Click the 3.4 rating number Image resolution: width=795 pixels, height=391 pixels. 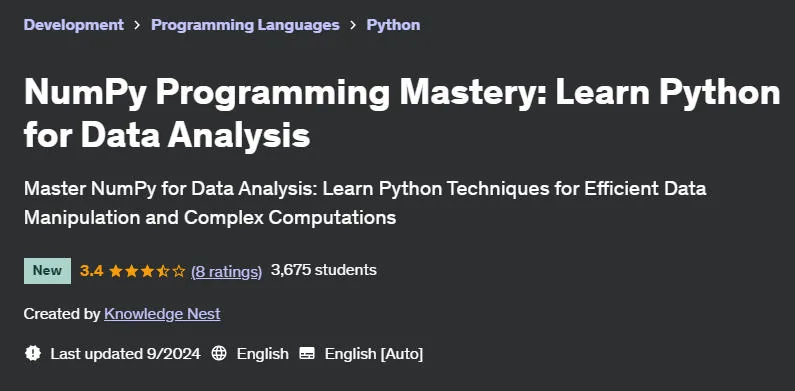click(92, 271)
